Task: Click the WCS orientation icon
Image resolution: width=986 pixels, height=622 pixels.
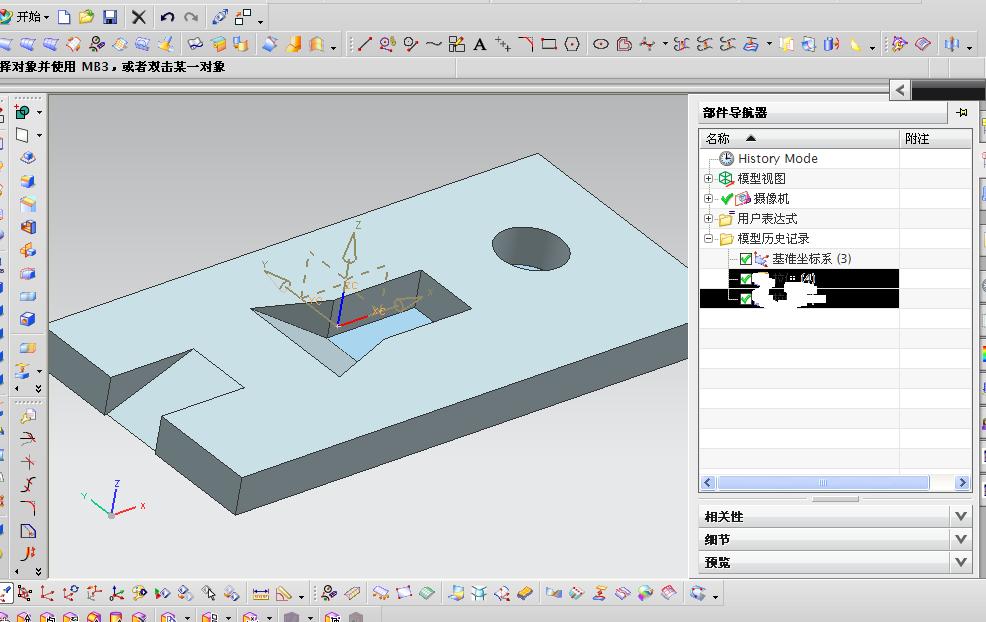Action: [116, 593]
